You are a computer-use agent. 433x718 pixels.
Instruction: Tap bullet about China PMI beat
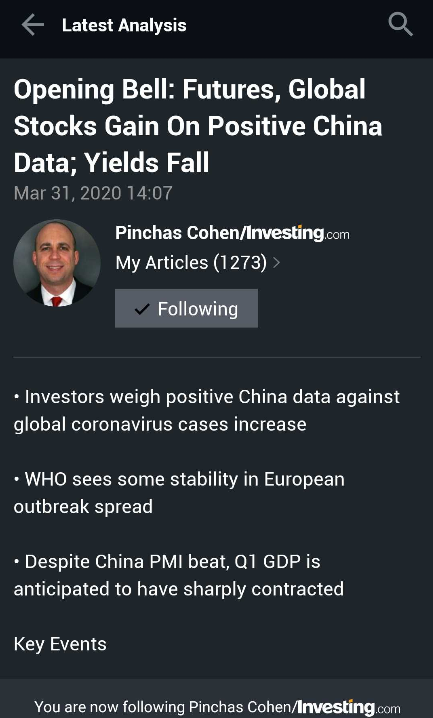[x=179, y=575]
